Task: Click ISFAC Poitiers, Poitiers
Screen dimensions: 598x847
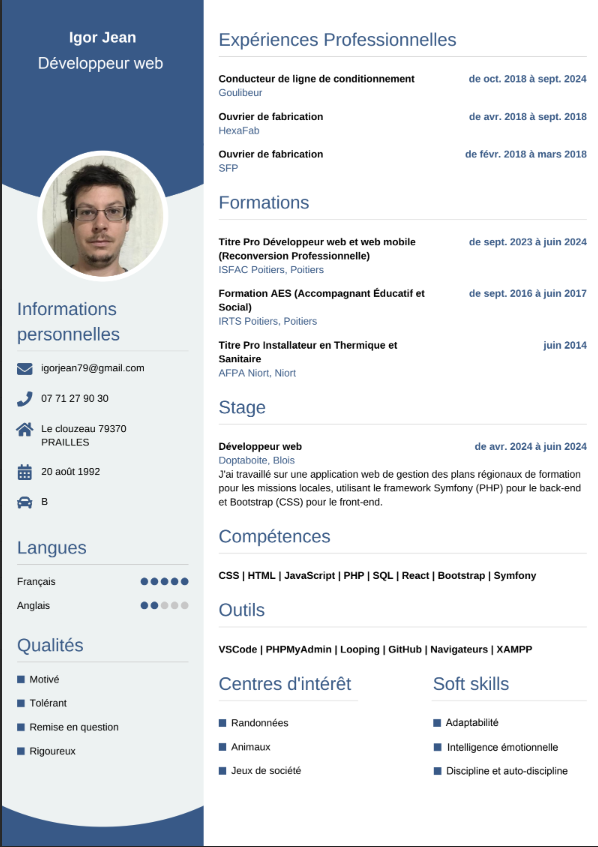Action: pyautogui.click(x=271, y=270)
